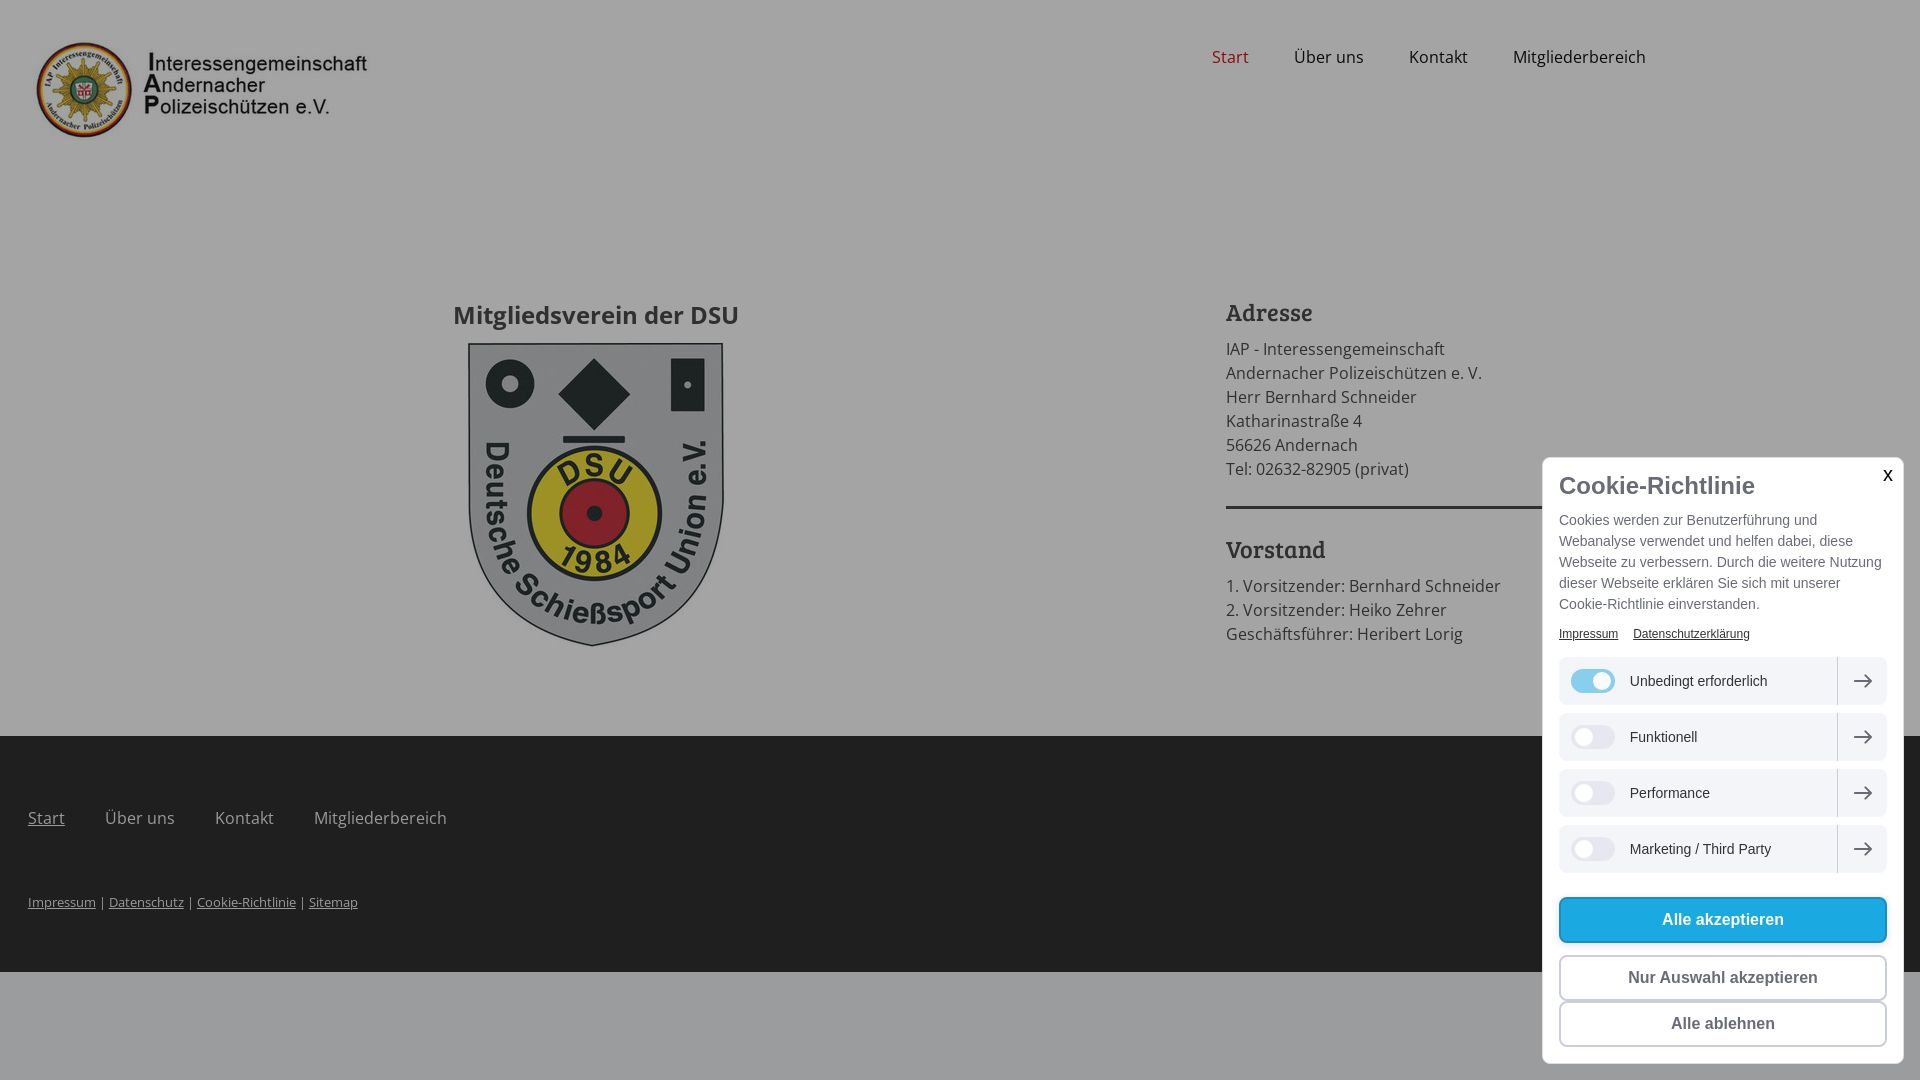Viewport: 1920px width, 1080px height.
Task: Open Kontakt in top navigation
Action: [1438, 57]
